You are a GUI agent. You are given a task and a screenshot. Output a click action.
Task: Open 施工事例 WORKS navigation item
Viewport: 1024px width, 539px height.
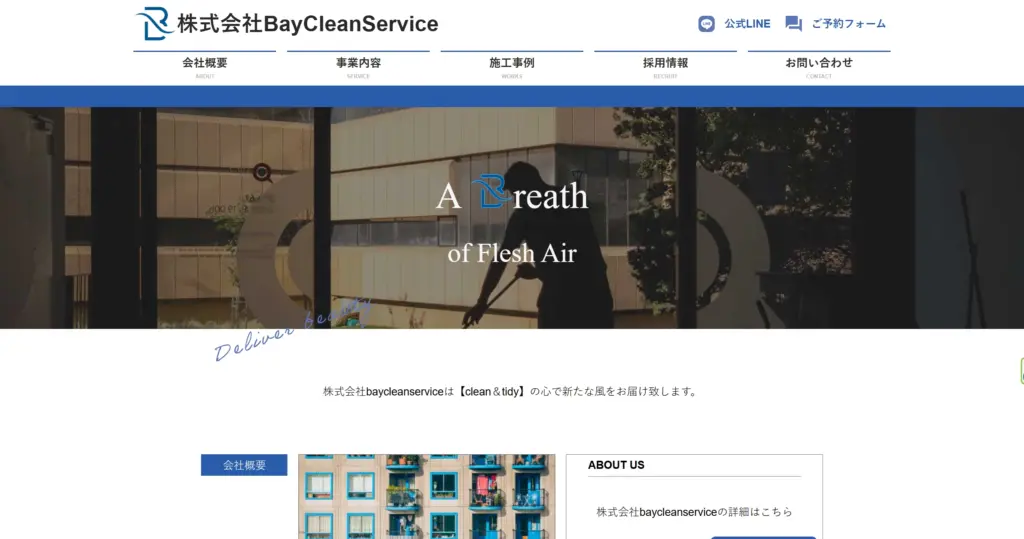pyautogui.click(x=511, y=66)
